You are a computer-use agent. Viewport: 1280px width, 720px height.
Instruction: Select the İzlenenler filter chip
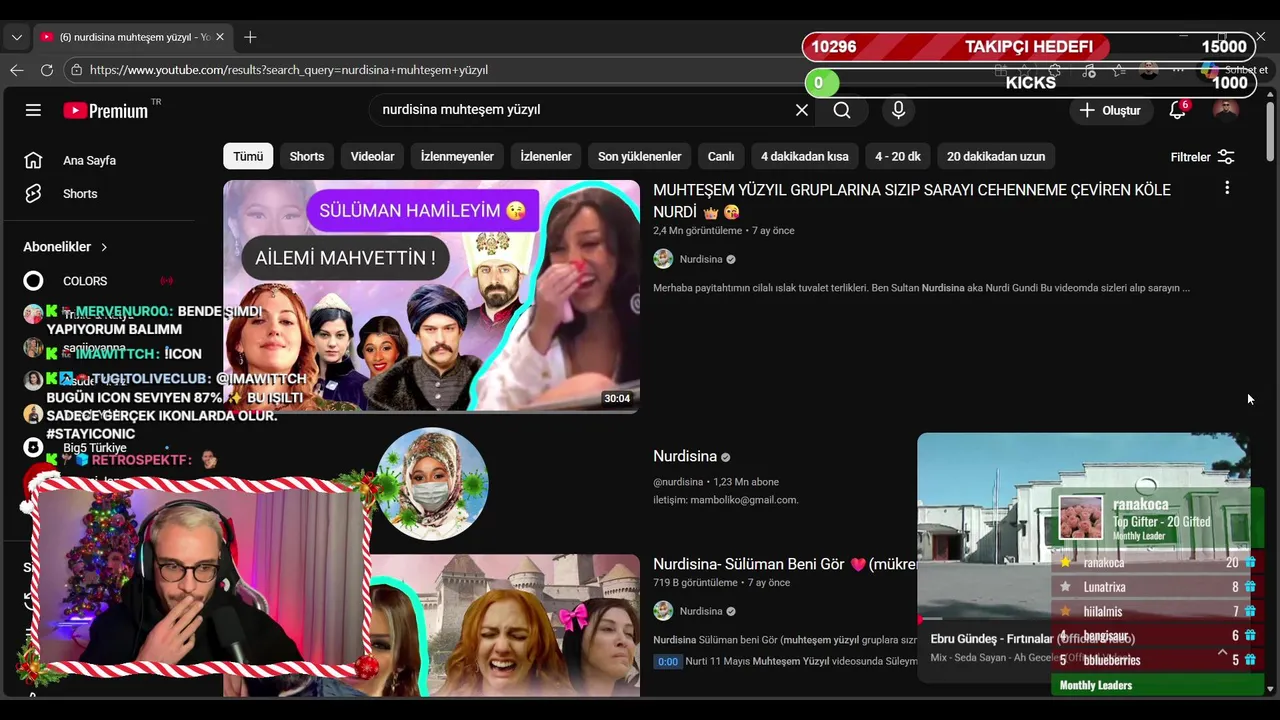546,156
